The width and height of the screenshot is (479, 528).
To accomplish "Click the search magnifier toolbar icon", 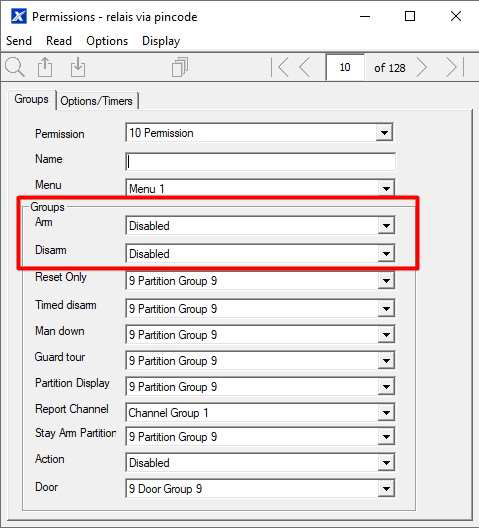I will coord(15,67).
